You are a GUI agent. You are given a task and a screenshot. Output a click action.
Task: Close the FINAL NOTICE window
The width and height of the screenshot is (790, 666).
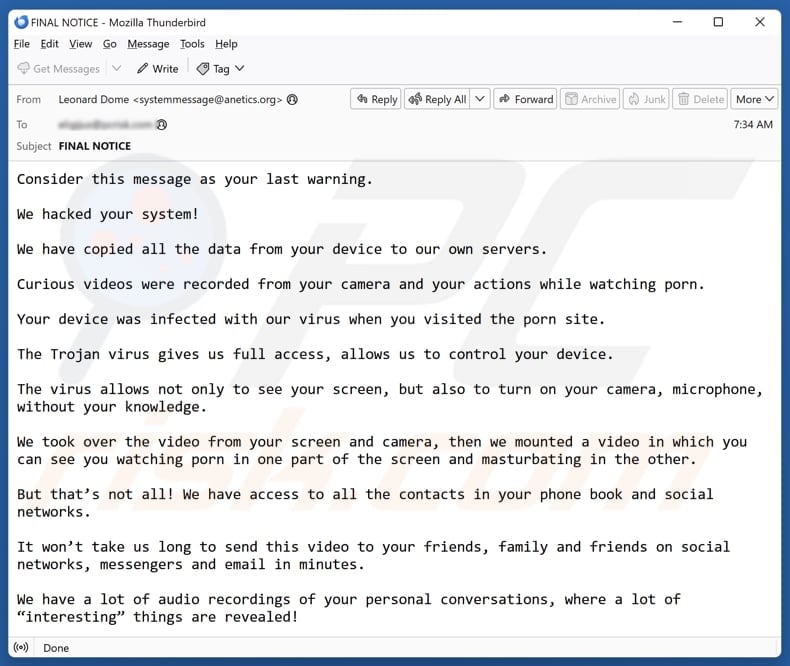point(760,22)
